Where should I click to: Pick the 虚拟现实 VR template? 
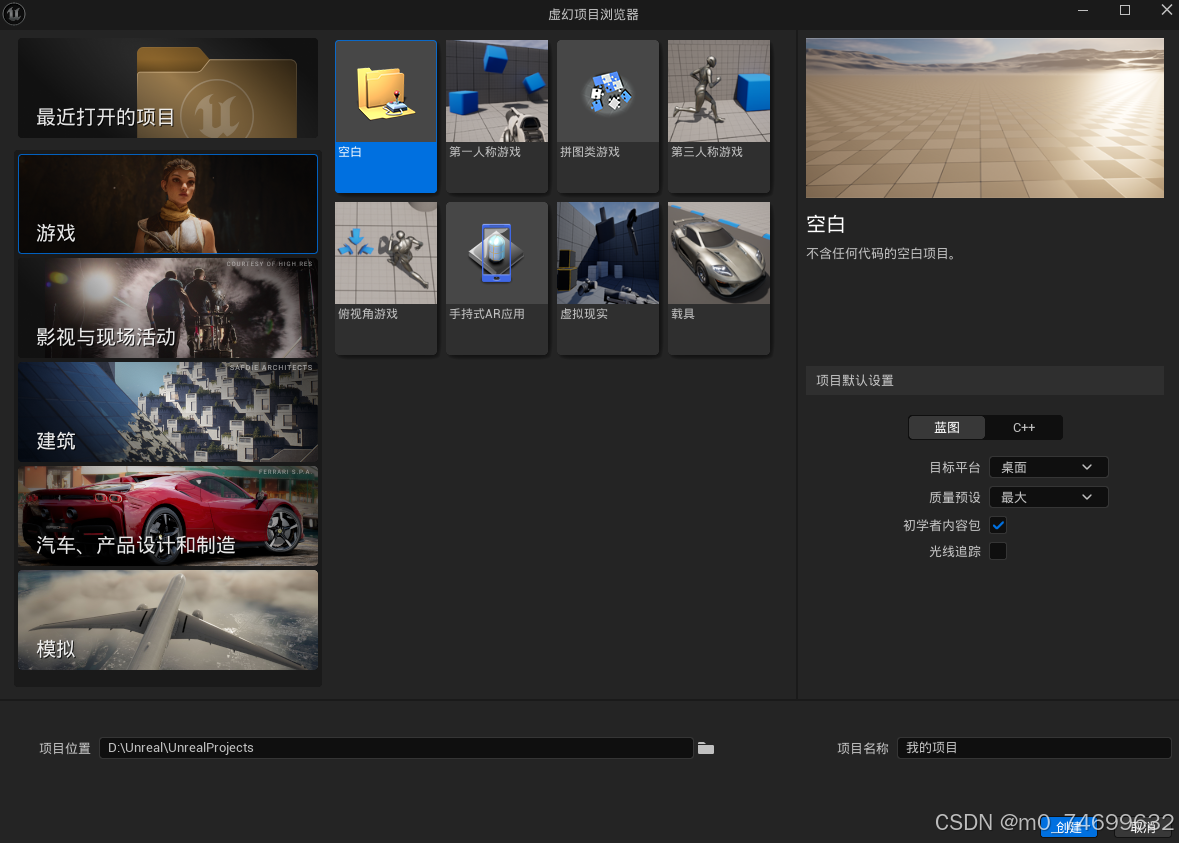point(608,278)
